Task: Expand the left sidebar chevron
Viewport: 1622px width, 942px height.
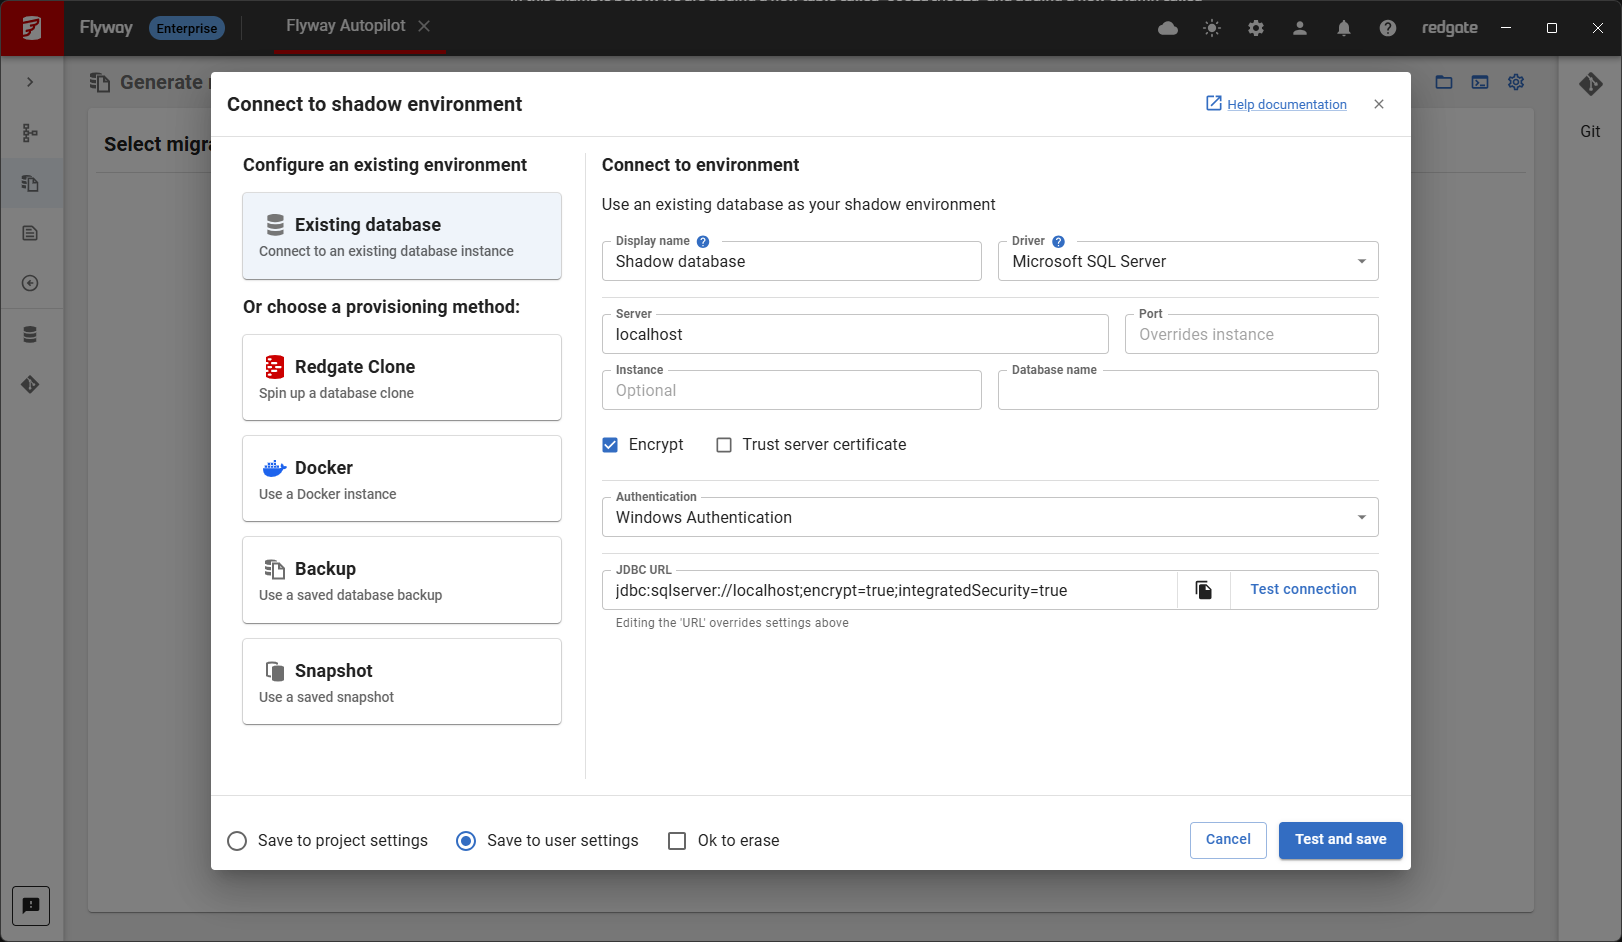Action: pos(30,82)
